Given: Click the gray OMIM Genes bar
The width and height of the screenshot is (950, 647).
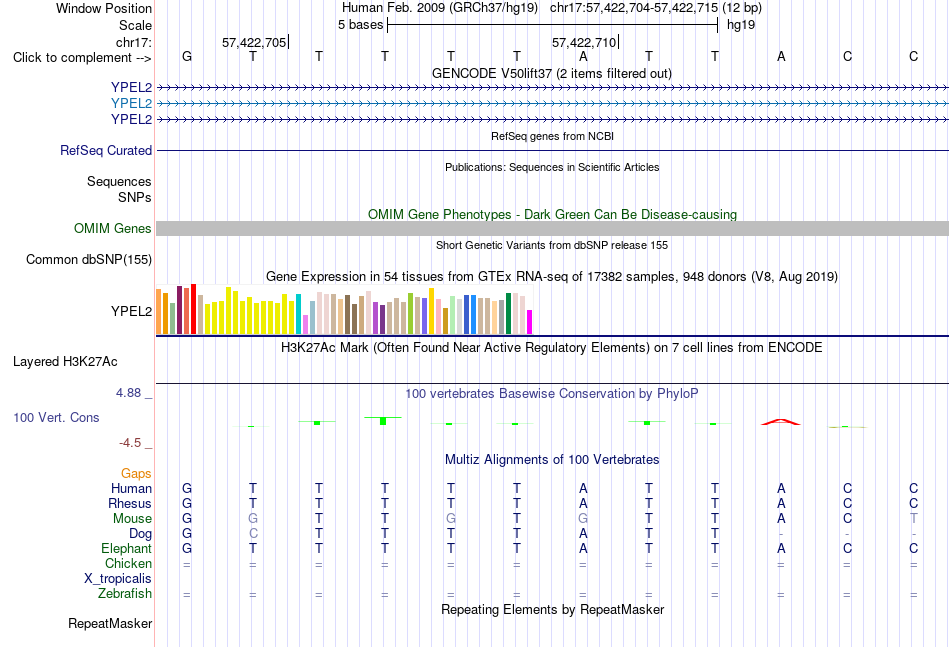Looking at the screenshot, I should pyautogui.click(x=552, y=228).
